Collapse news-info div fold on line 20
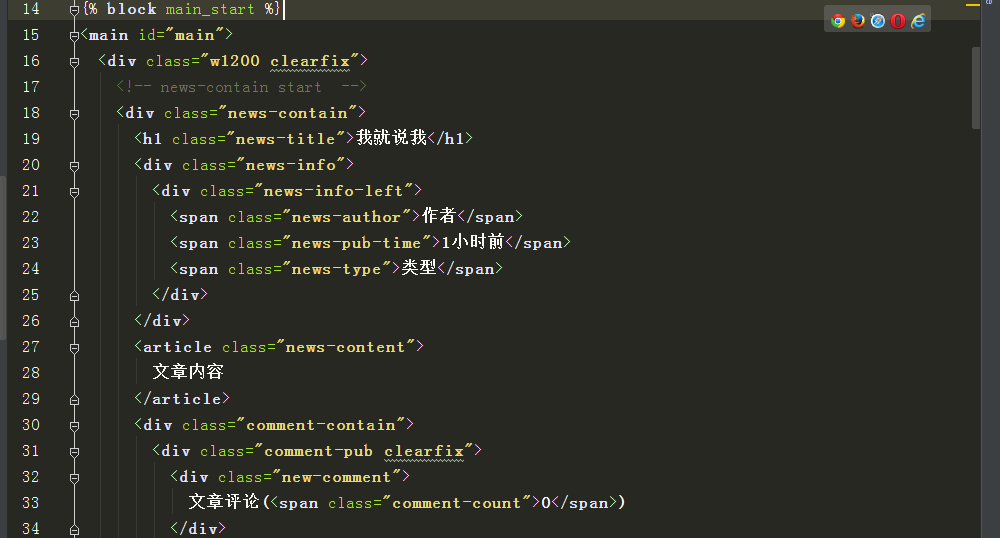This screenshot has height=538, width=1000. [74, 166]
